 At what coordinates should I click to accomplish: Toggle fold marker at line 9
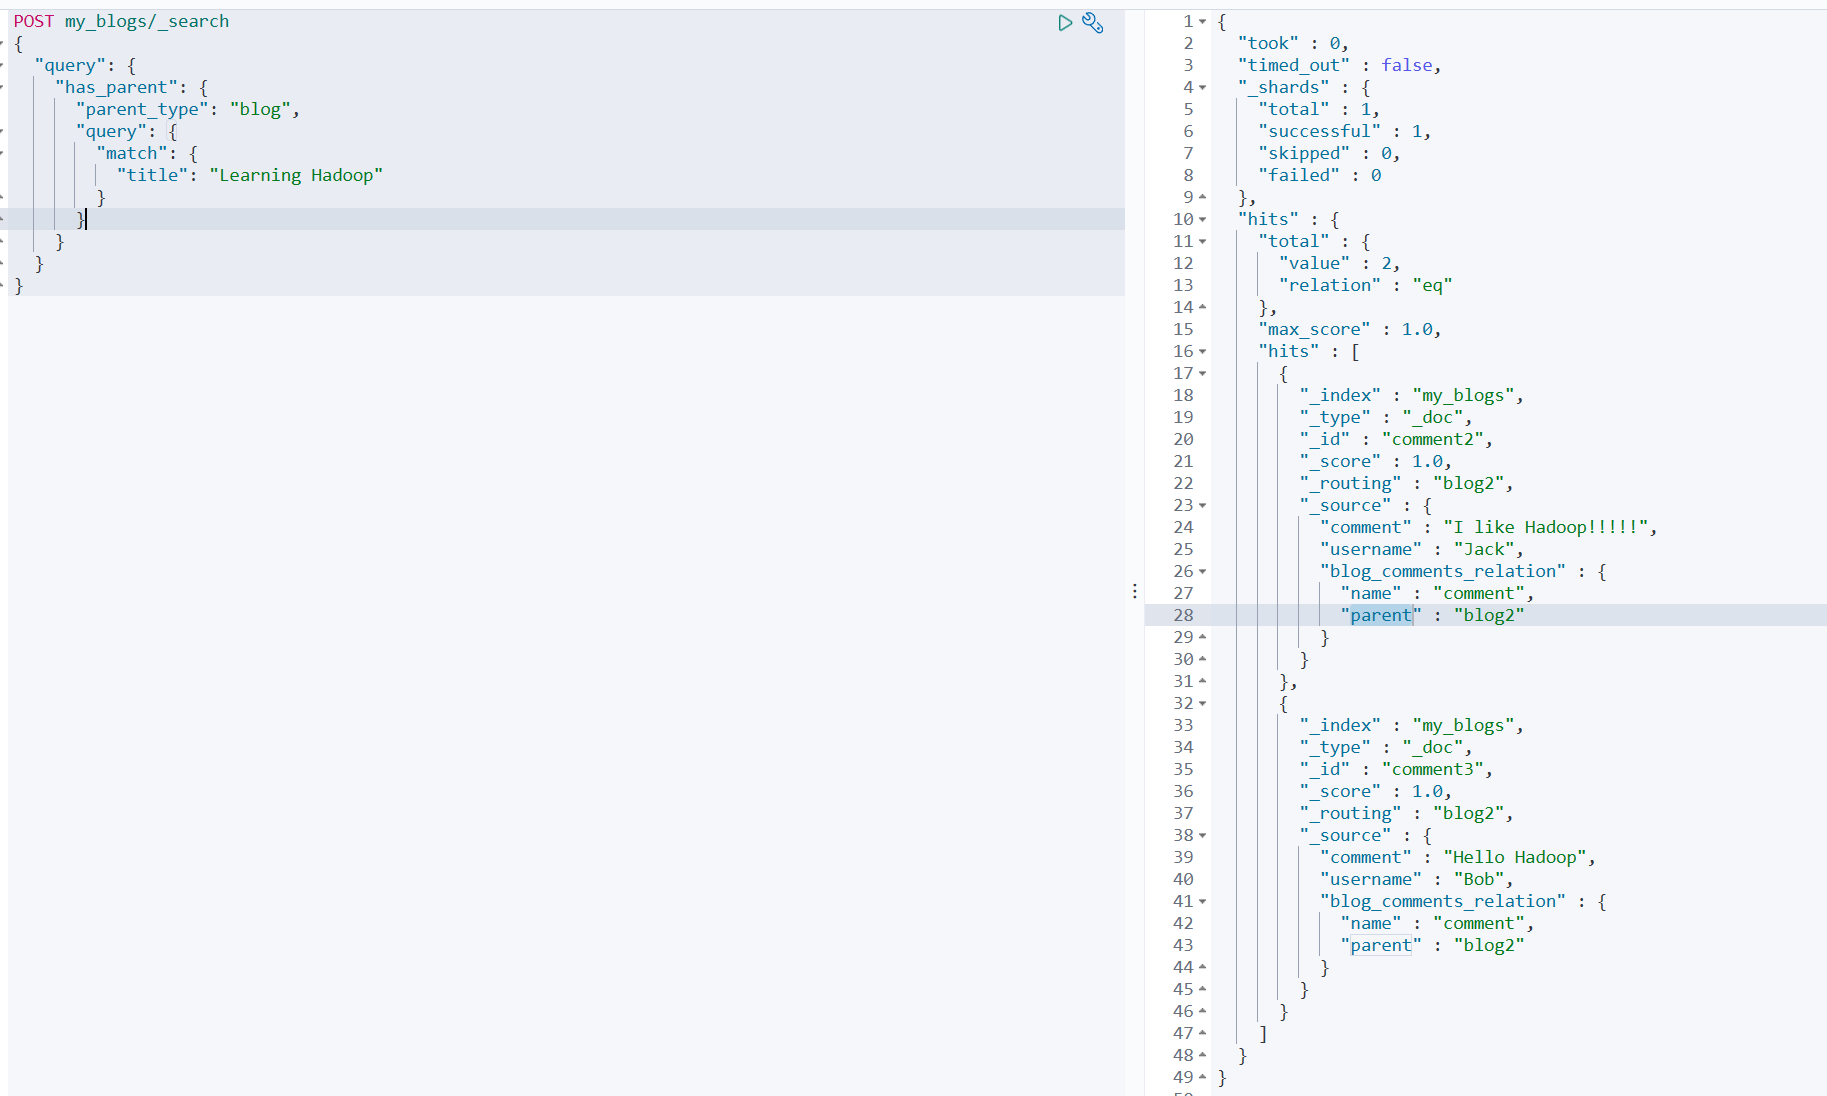coord(1203,197)
